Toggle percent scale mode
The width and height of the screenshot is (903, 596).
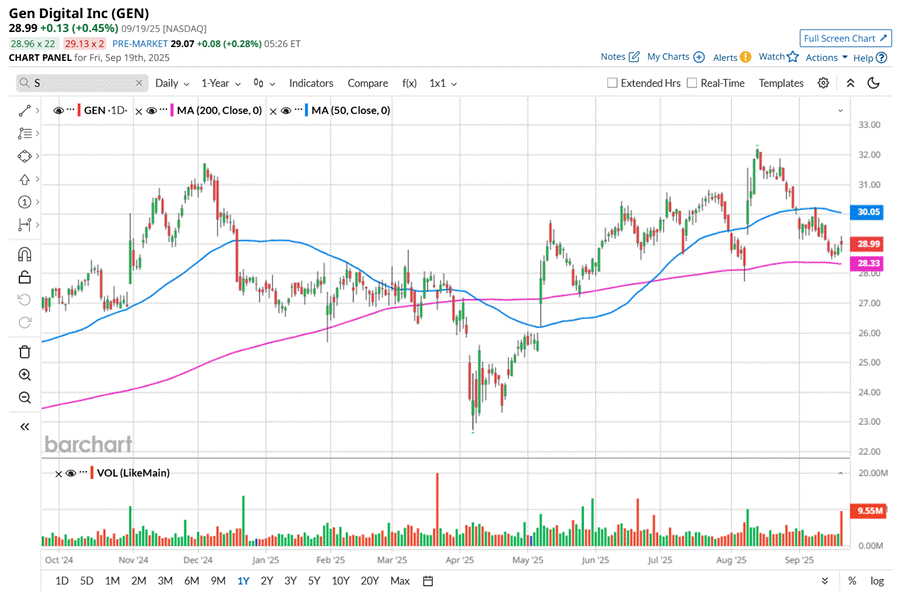[x=852, y=581]
